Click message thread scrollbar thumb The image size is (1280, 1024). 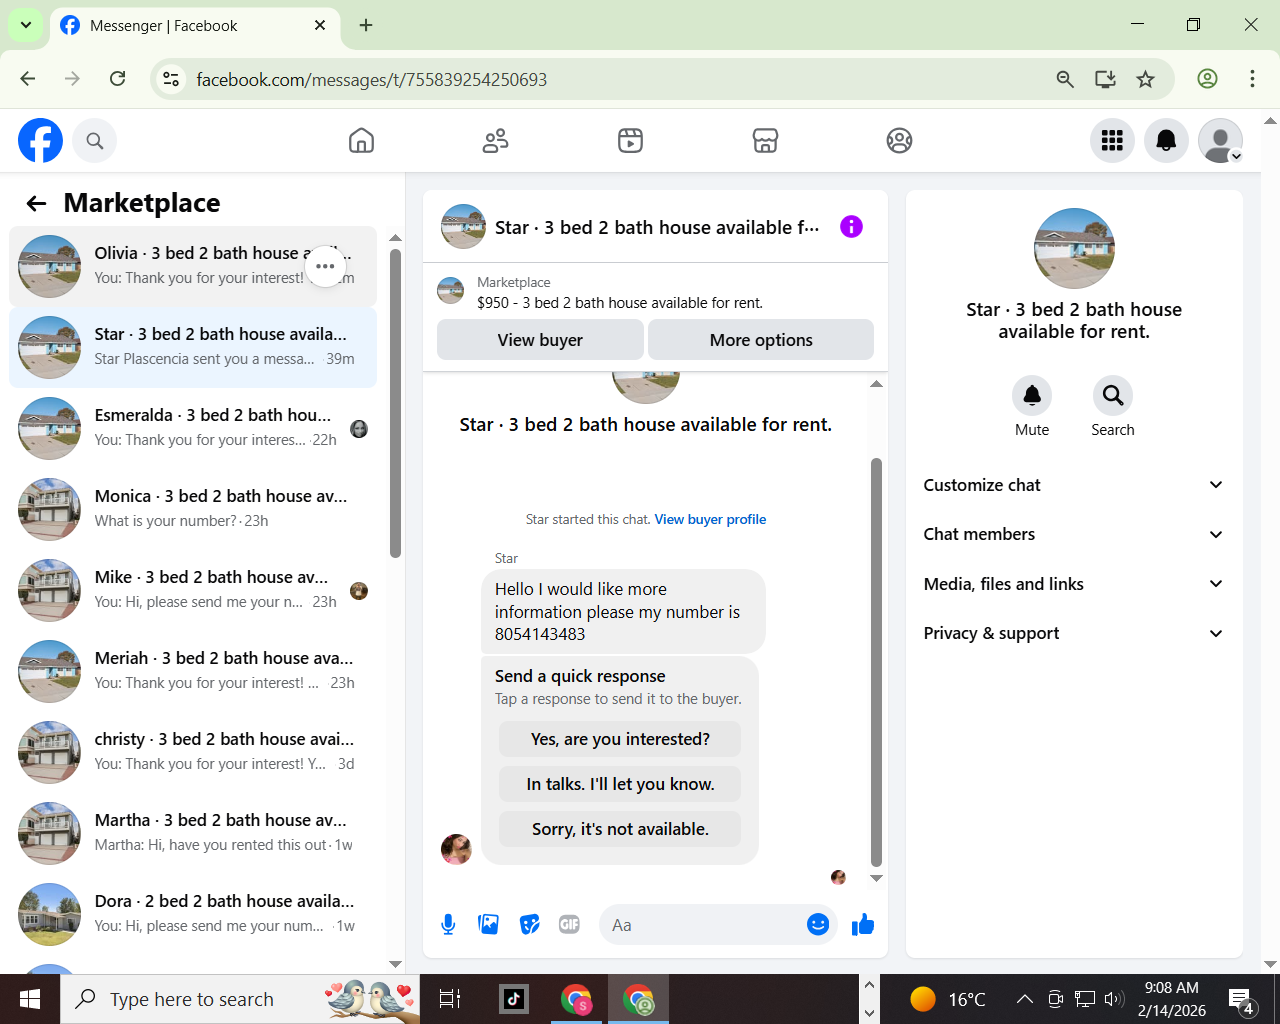click(x=876, y=660)
